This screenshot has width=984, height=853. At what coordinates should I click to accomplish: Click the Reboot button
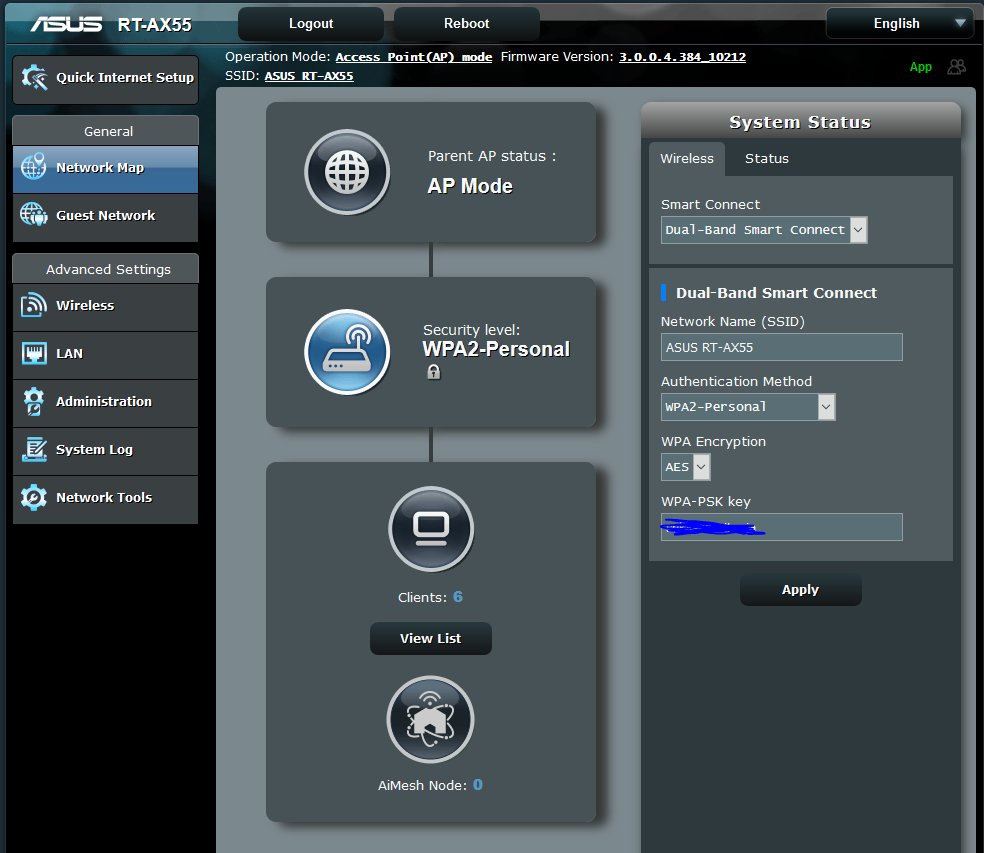466,24
